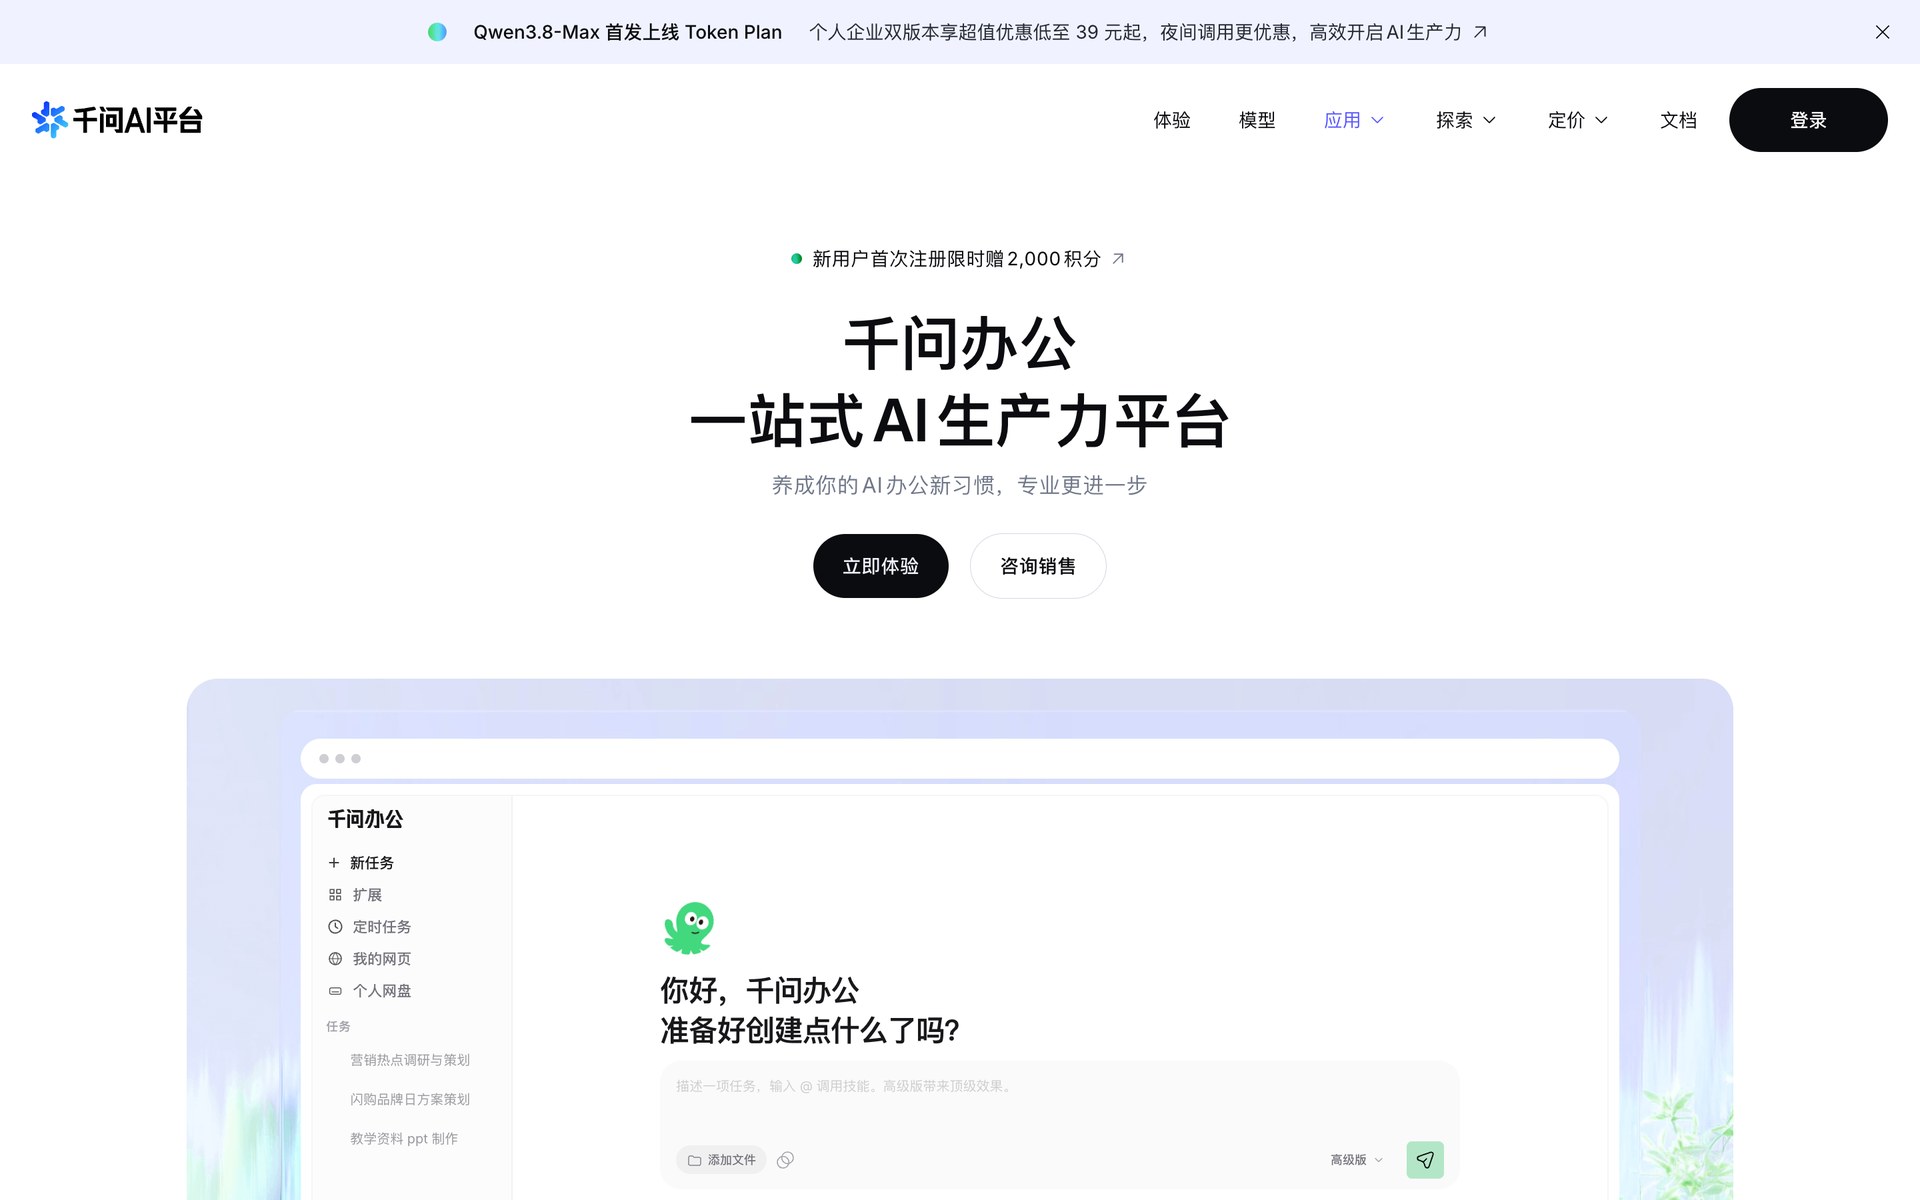This screenshot has height=1200, width=1920.
Task: Expand the 应用 dropdown menu
Action: [x=1354, y=120]
